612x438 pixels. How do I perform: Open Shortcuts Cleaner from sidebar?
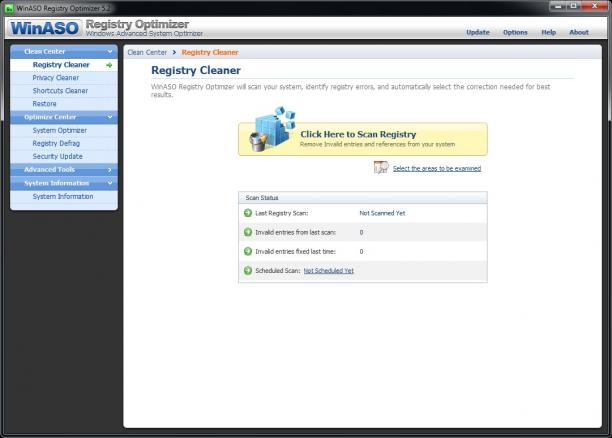64,91
